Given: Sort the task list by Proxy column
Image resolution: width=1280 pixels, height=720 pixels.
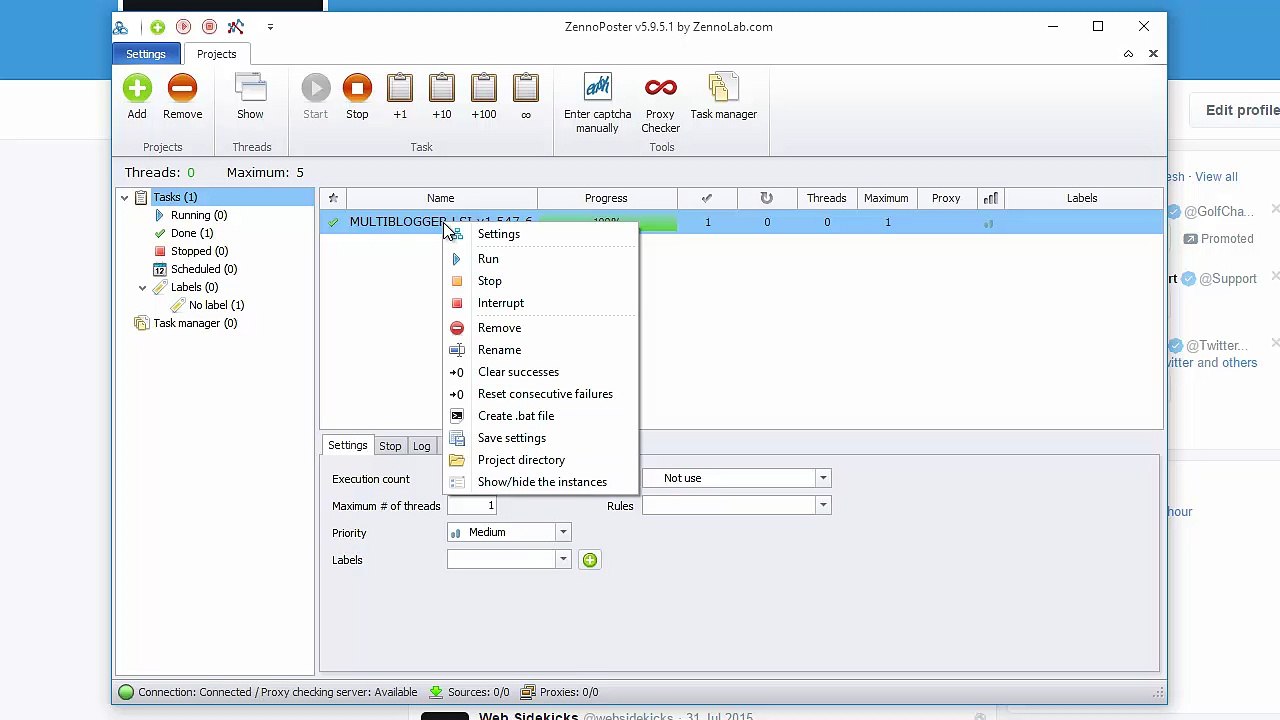Looking at the screenshot, I should (x=946, y=198).
